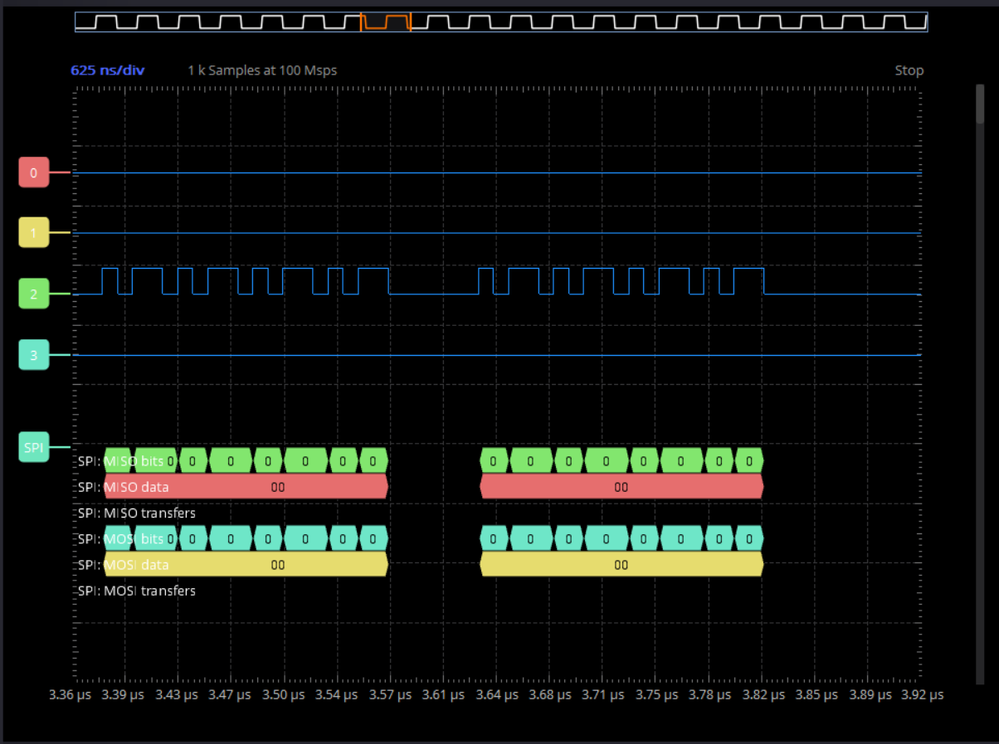The height and width of the screenshot is (744, 999).
Task: Click the Stop acquisition status label
Action: [909, 70]
